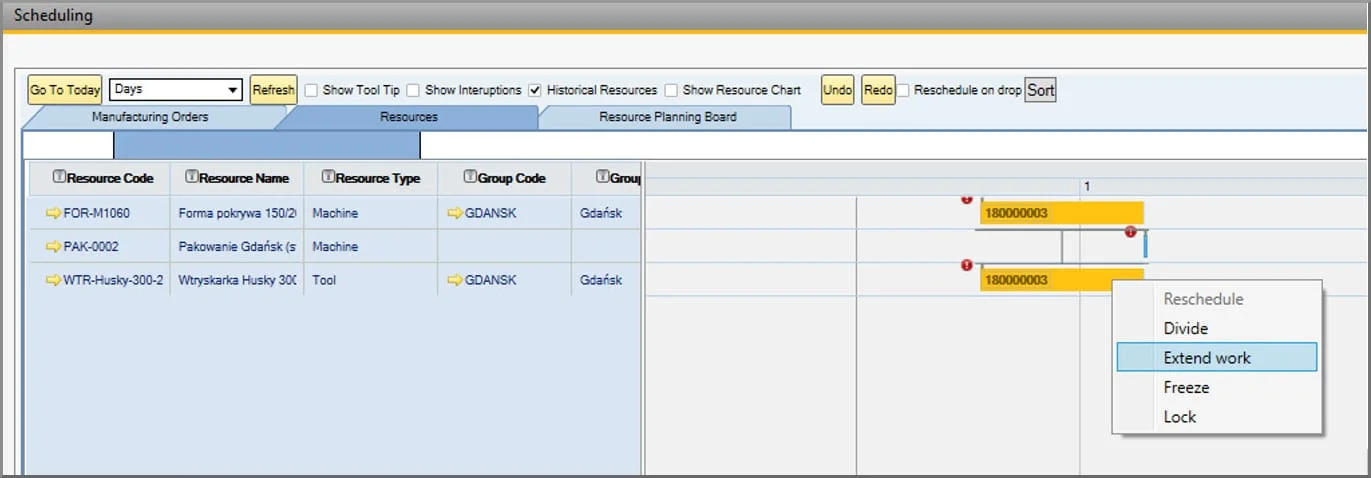Click the yellow arrow beside PAK-0002

click(53, 247)
